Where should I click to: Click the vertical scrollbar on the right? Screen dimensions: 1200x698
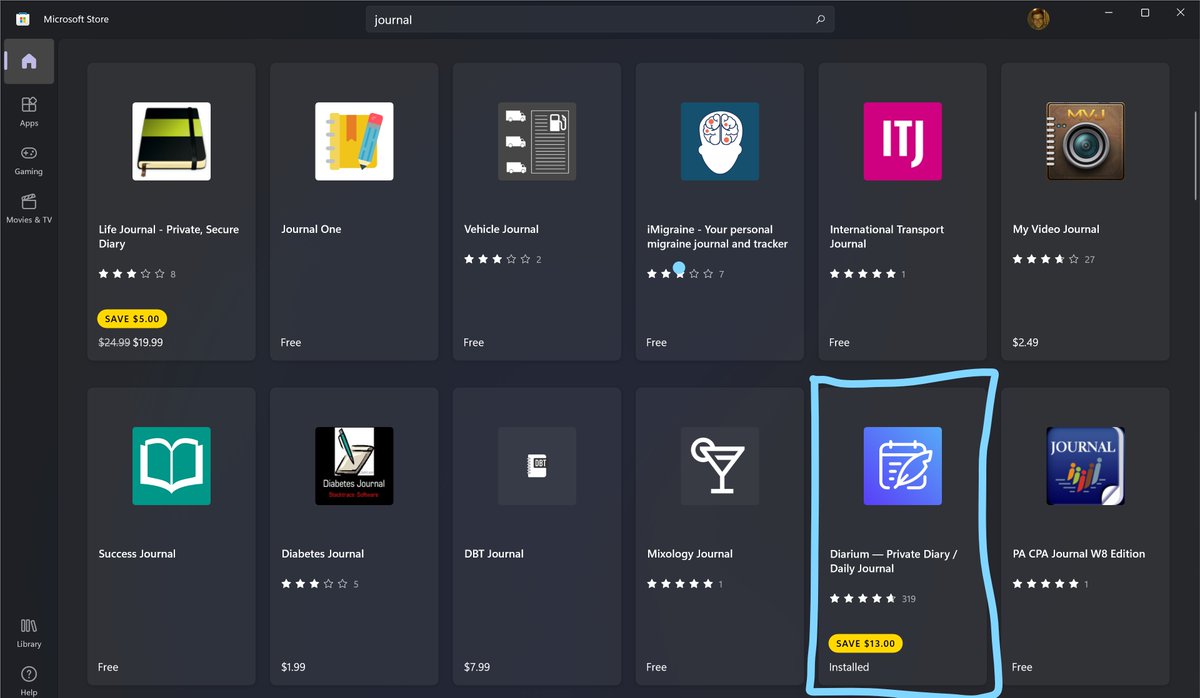tap(1194, 140)
